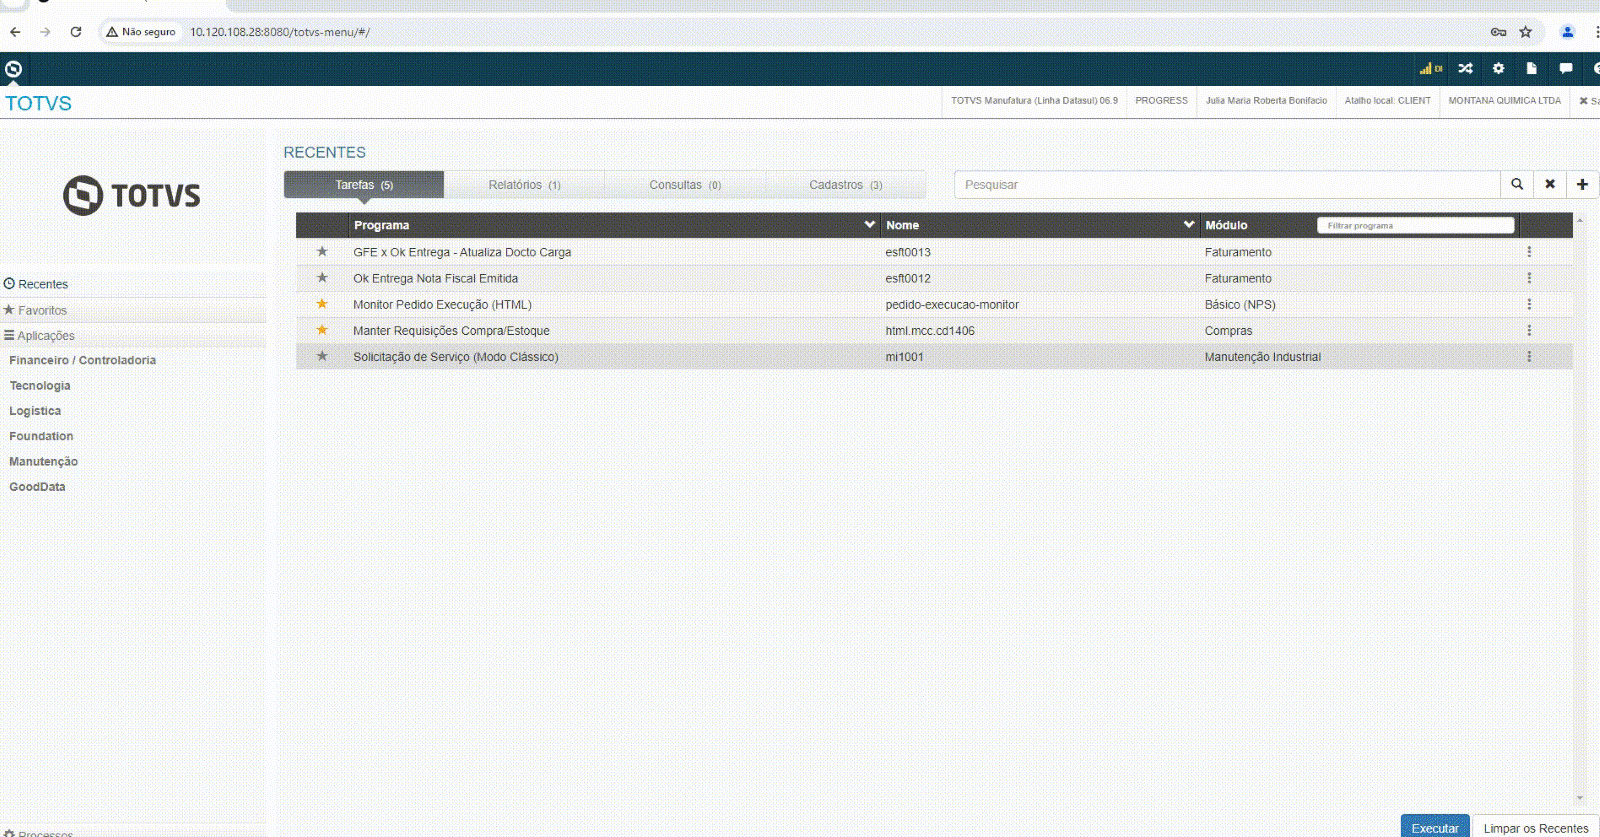Viewport: 1600px width, 837px height.
Task: Favorite GFE x Ok Entrega star
Action: click(322, 252)
